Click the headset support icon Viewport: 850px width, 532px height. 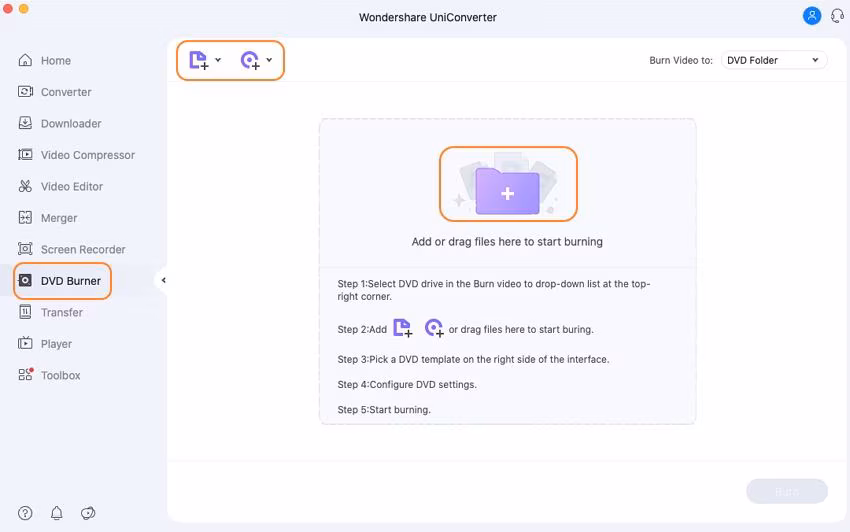click(838, 16)
